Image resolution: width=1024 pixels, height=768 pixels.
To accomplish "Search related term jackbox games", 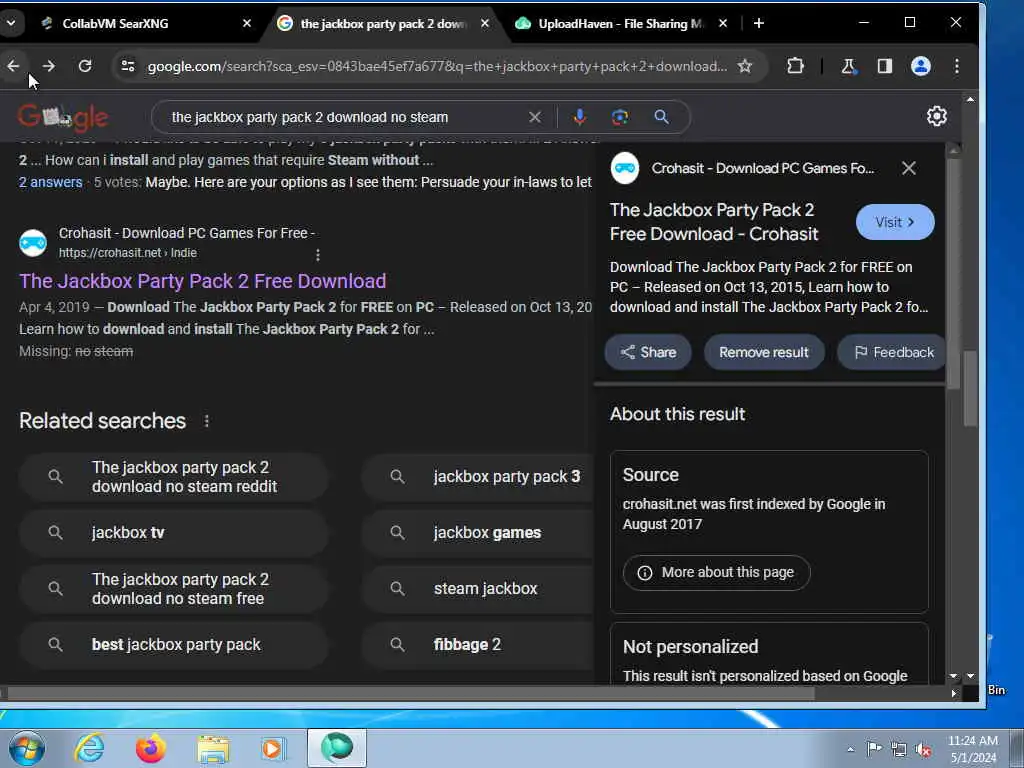I will click(x=477, y=533).
